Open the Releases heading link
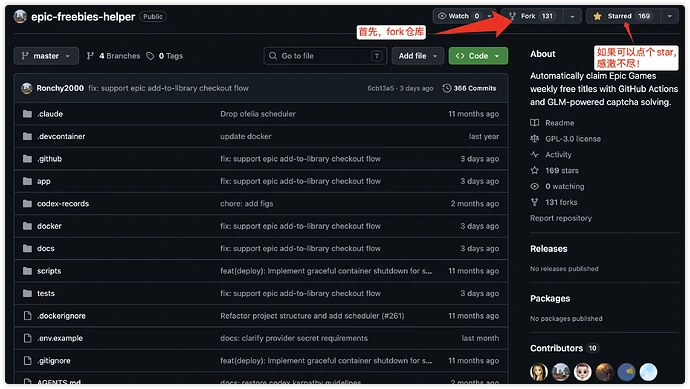This screenshot has width=690, height=389. [x=548, y=249]
